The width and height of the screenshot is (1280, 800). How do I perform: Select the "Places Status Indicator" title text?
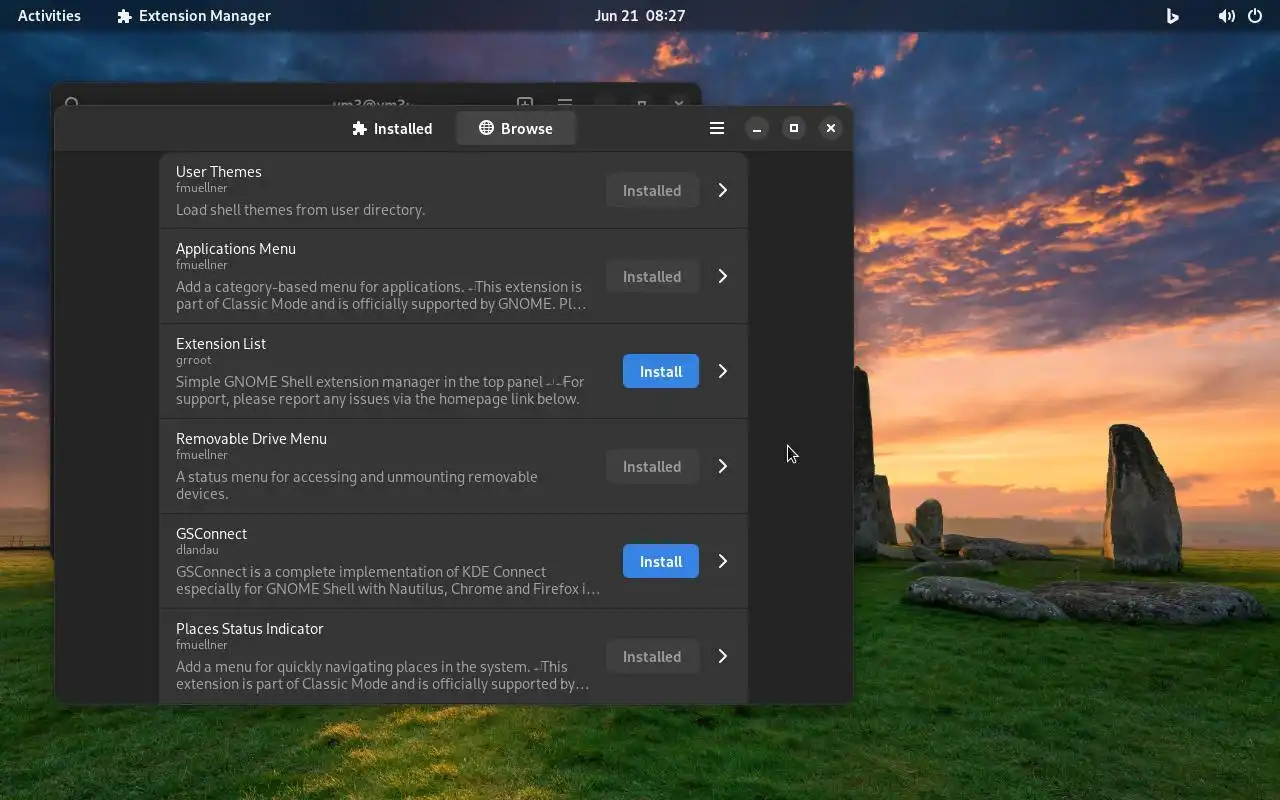click(x=250, y=628)
